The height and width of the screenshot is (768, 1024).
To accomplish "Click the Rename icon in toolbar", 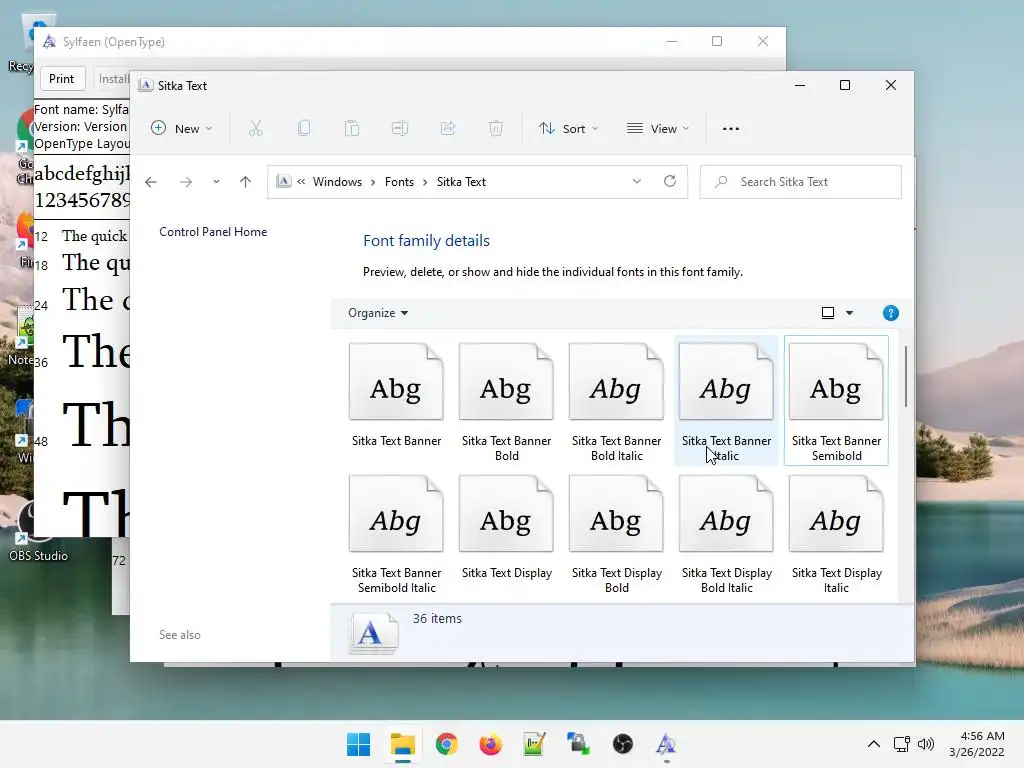I will (400, 129).
